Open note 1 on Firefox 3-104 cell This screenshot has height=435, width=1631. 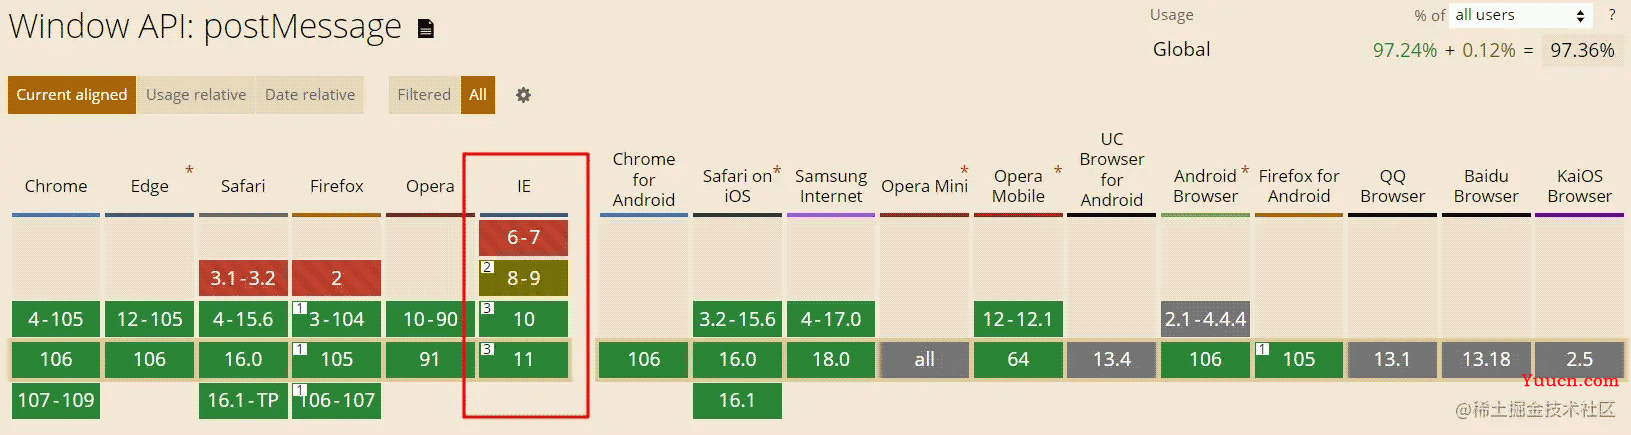tap(299, 308)
